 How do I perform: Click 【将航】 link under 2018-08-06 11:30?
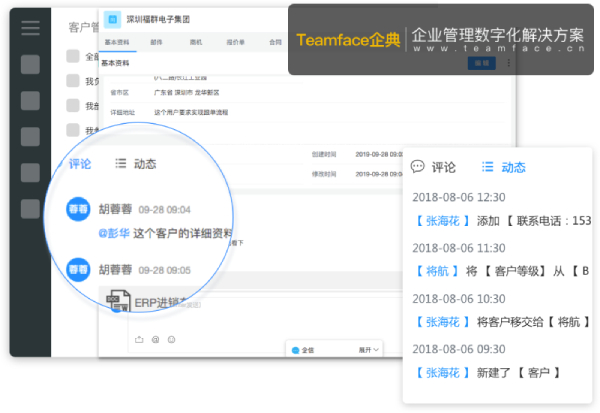tap(437, 271)
